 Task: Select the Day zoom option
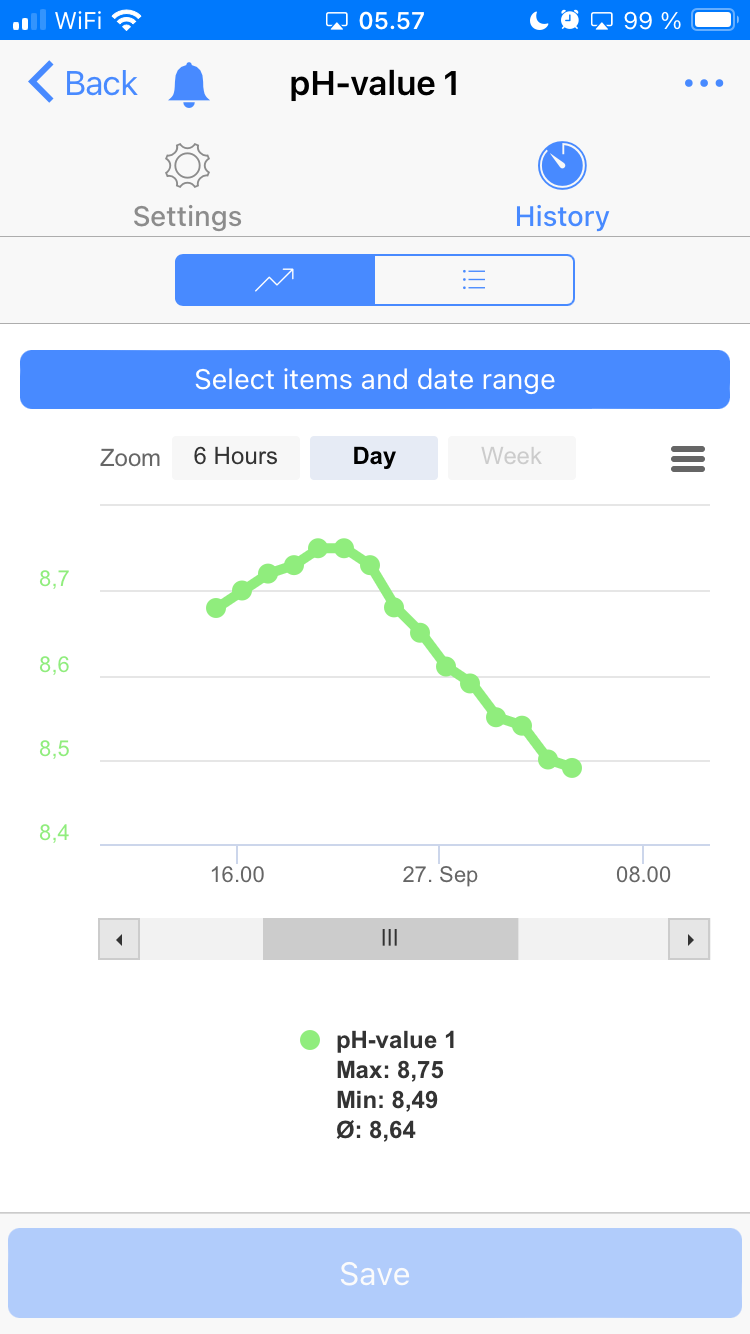pyautogui.click(x=374, y=457)
